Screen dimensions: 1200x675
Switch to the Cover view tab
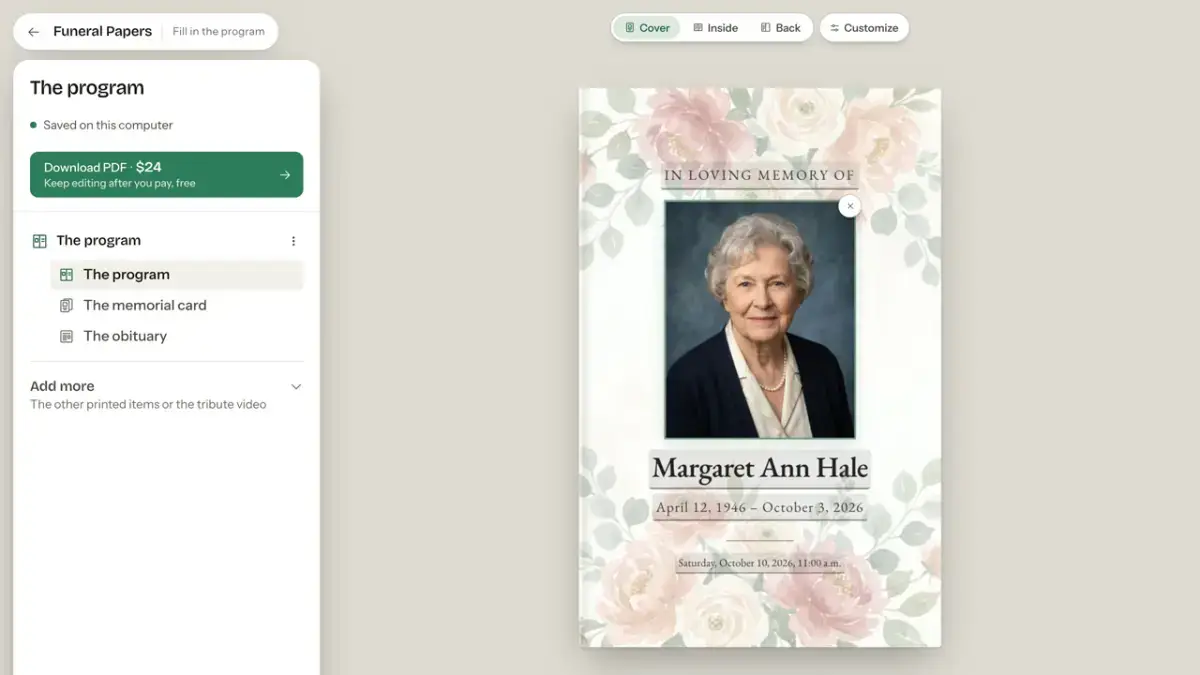(647, 28)
